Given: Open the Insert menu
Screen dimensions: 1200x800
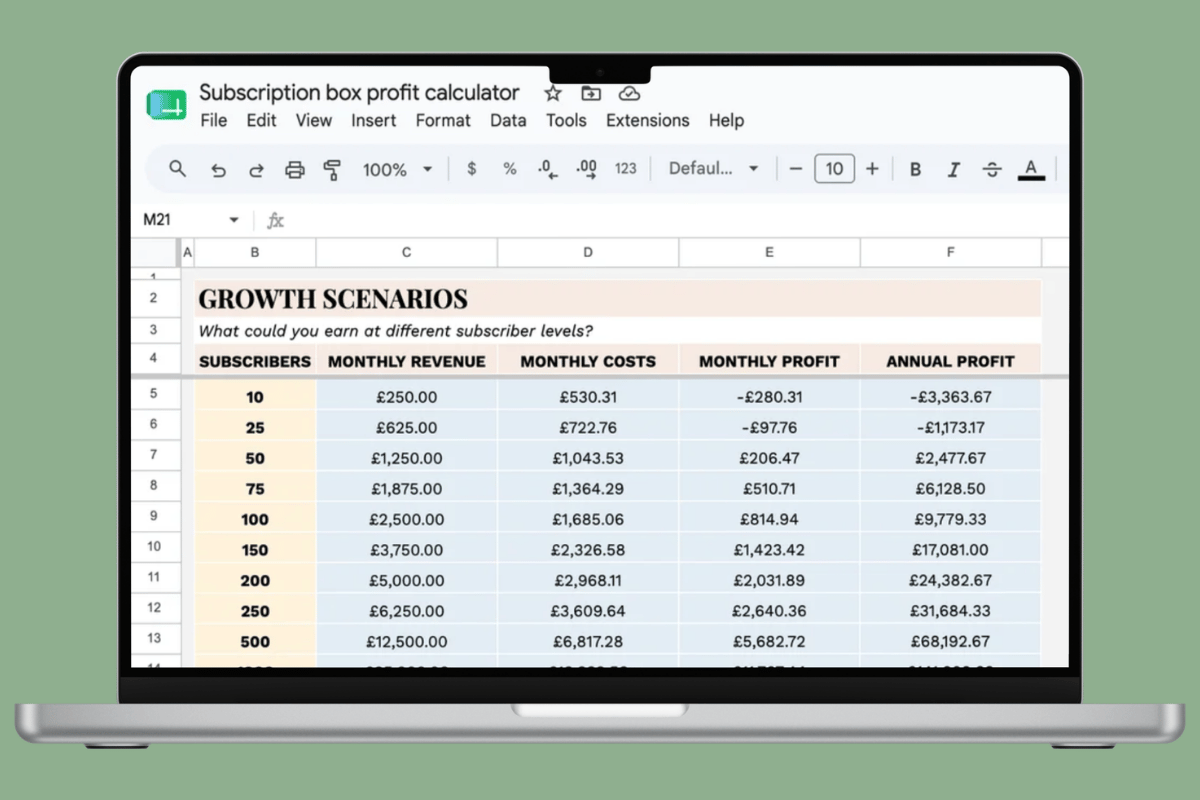Looking at the screenshot, I should tap(374, 120).
